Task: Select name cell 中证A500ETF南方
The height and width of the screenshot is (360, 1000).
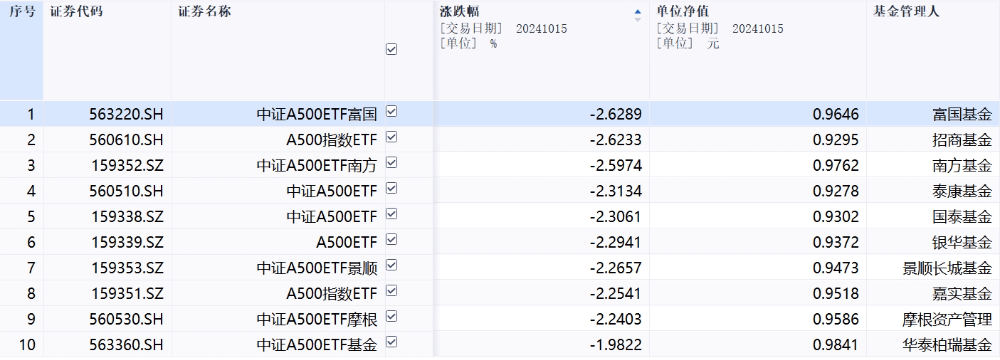Action: click(317, 166)
